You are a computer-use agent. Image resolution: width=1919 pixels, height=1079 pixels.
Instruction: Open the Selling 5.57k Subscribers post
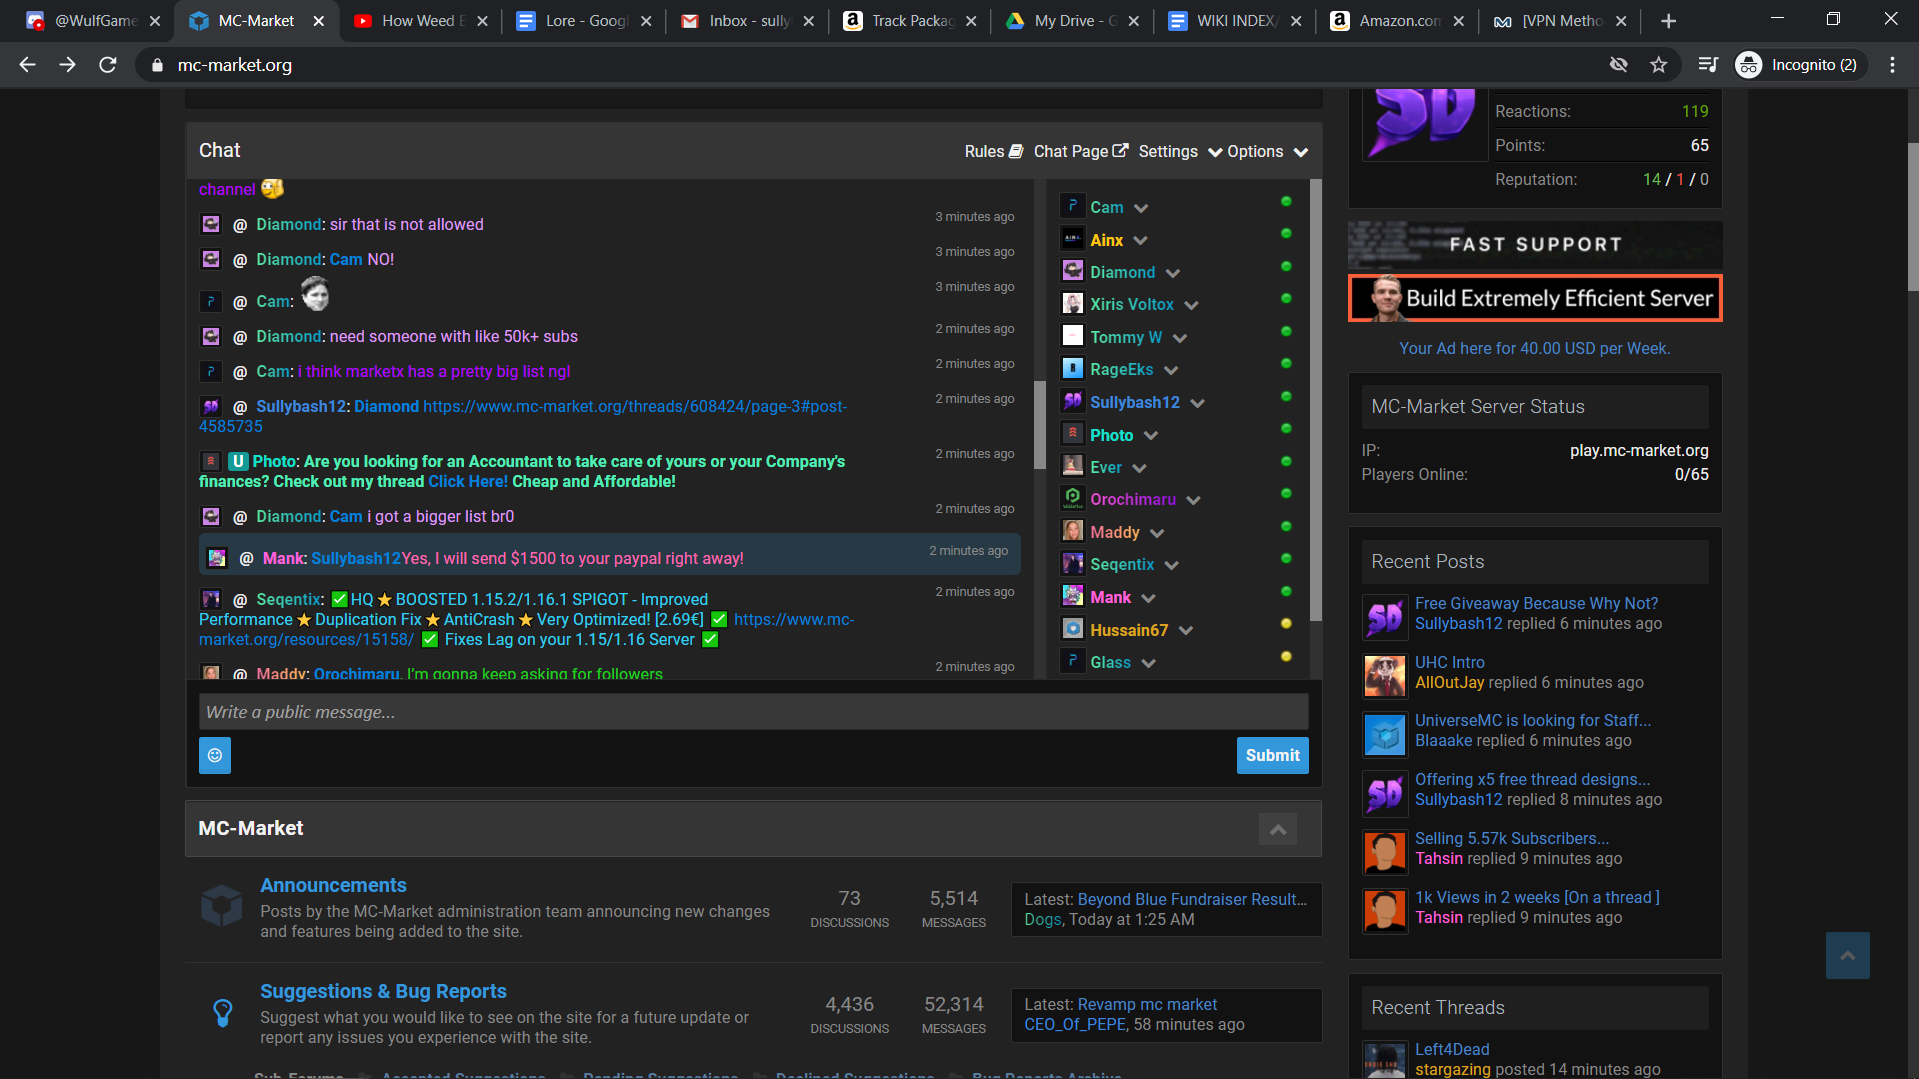1512,839
